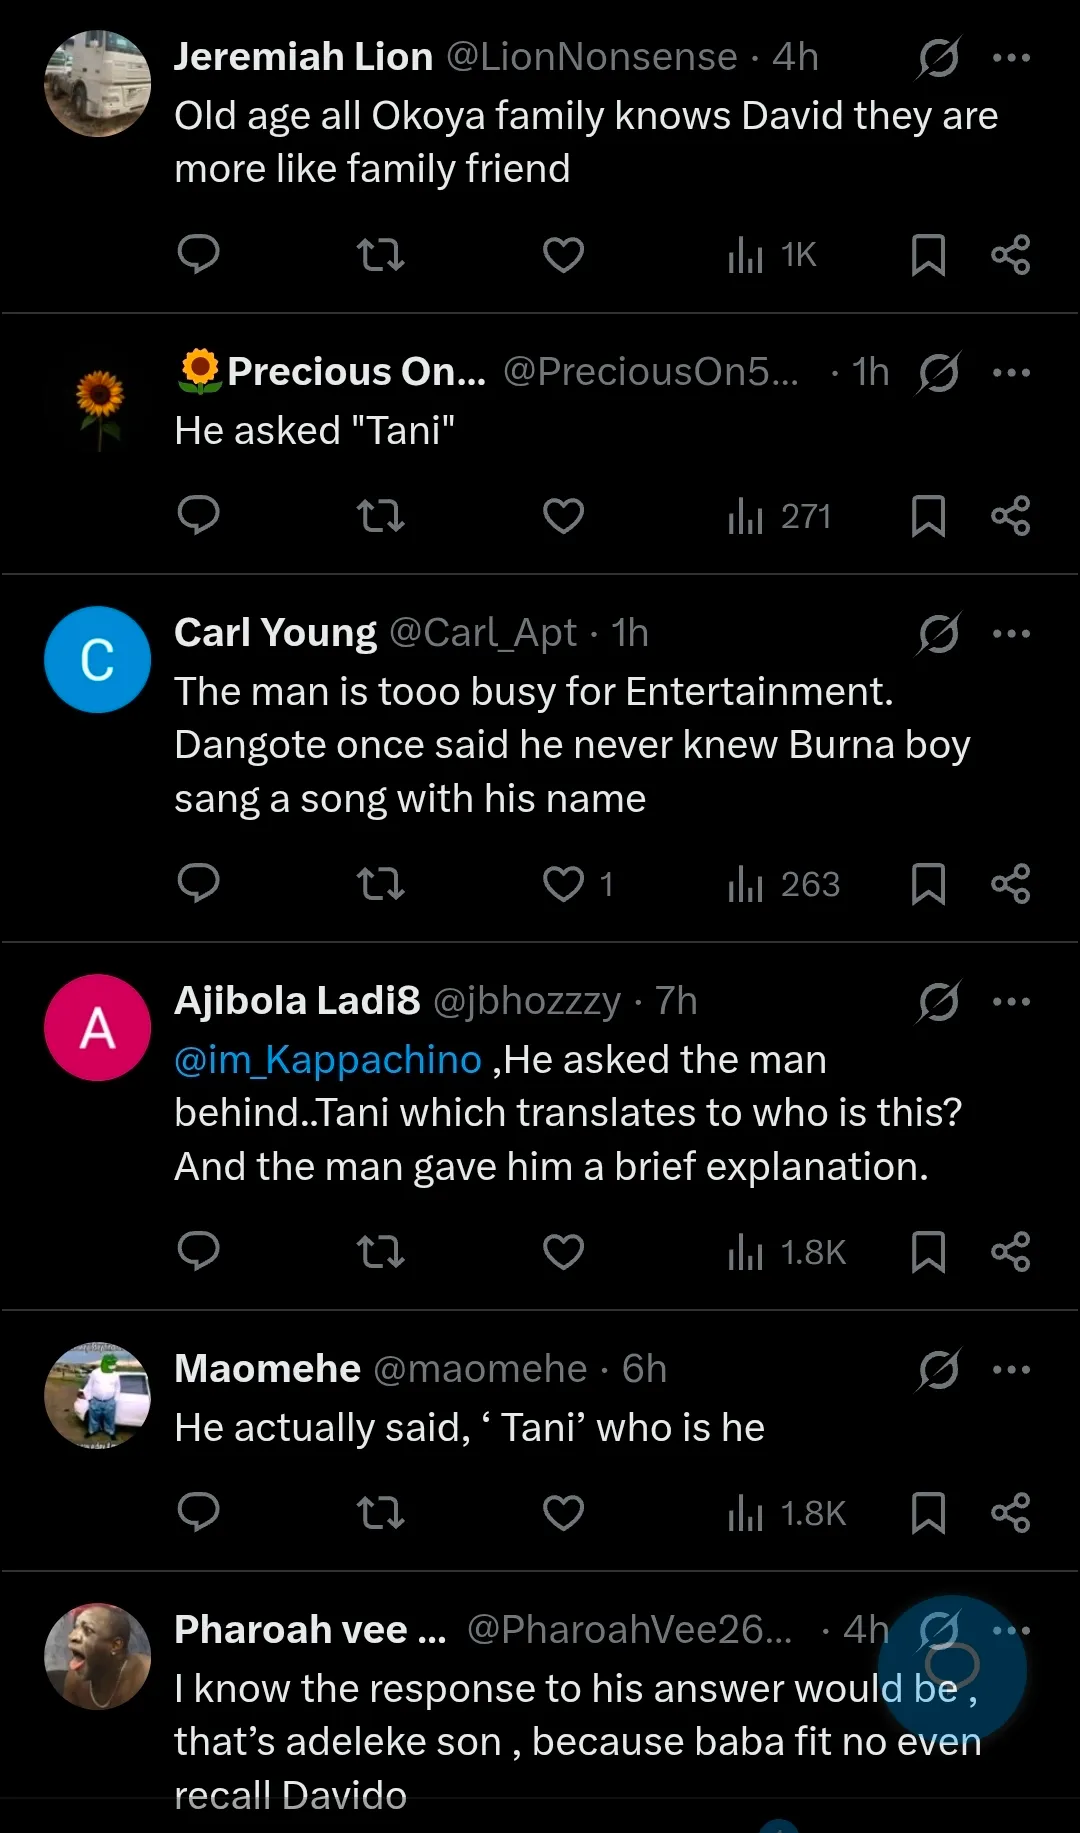This screenshot has height=1833, width=1080.
Task: Like Maomehe's "Tani who is he" tweet
Action: pyautogui.click(x=563, y=1513)
